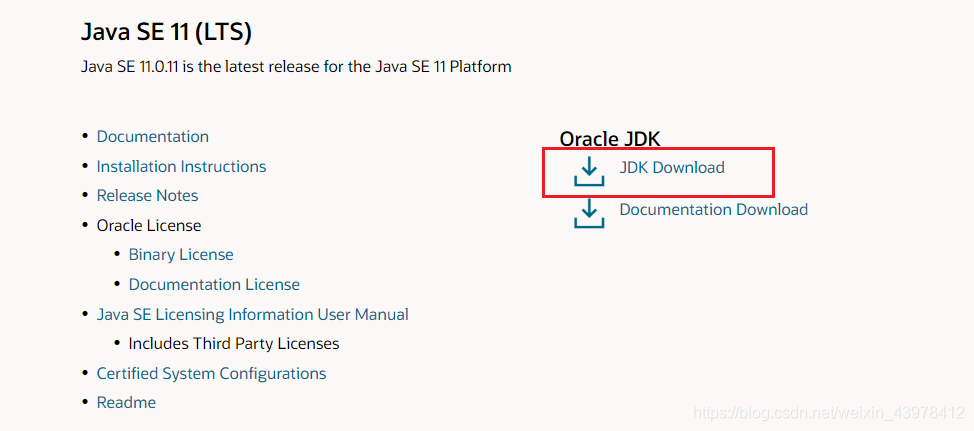This screenshot has height=431, width=974.
Task: Open the Binary License link
Action: [x=181, y=255]
